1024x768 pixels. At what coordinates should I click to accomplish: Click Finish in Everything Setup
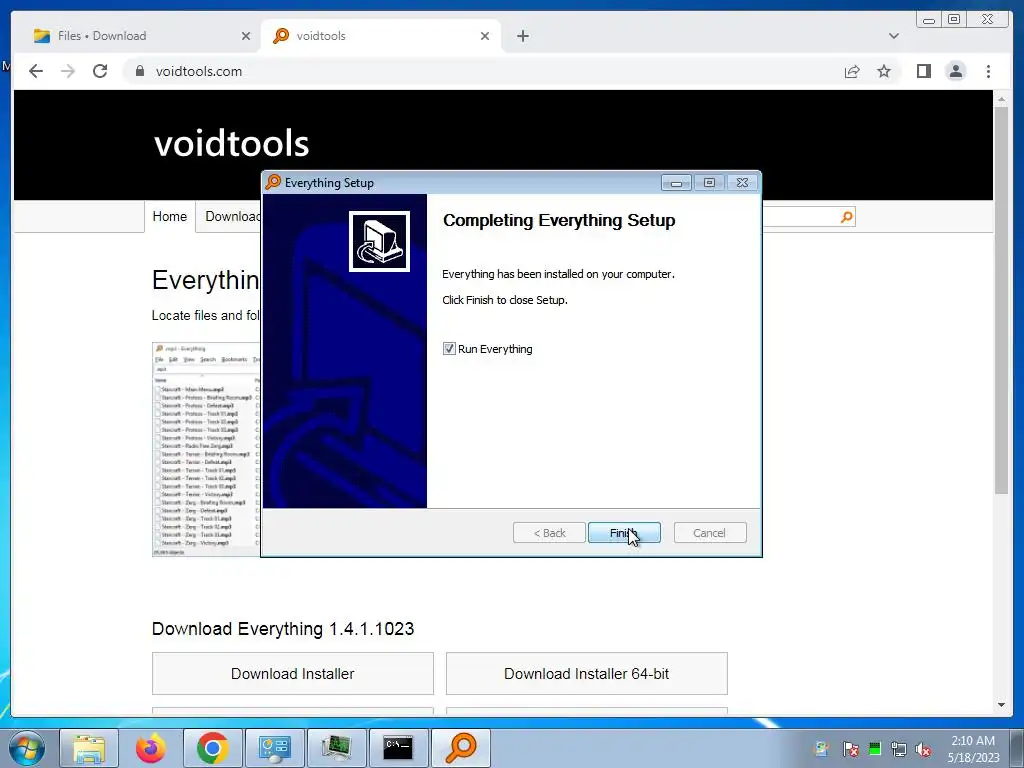pos(624,533)
